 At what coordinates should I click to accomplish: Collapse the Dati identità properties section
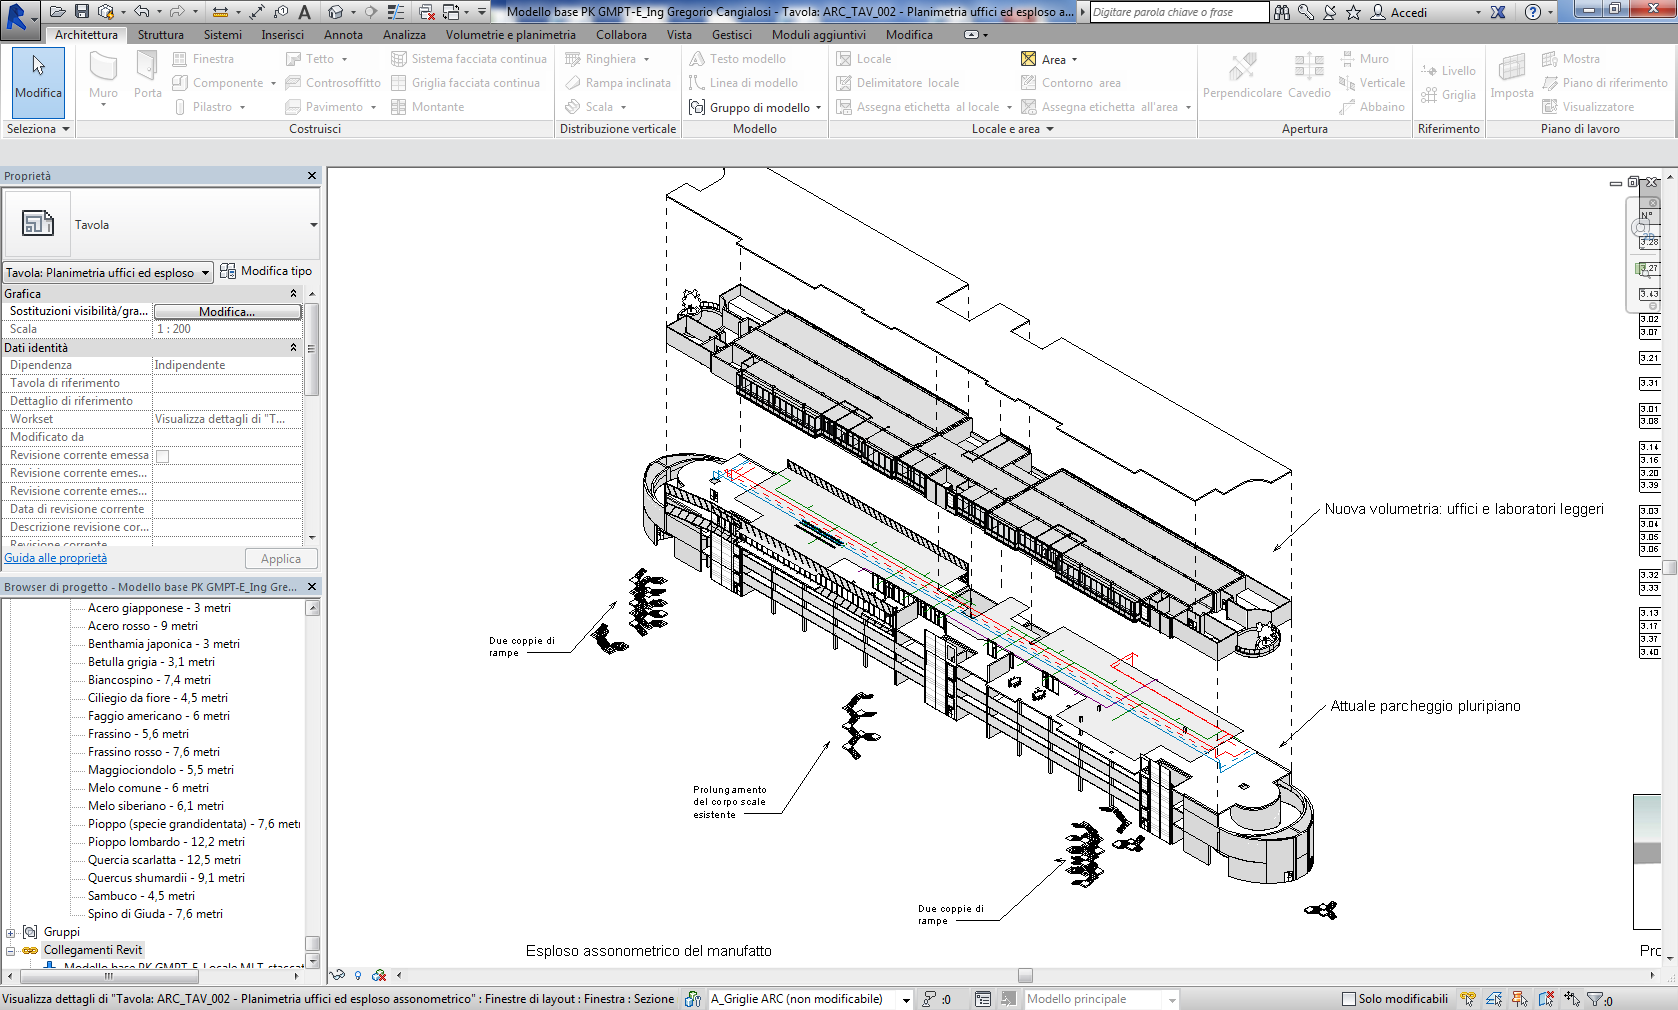[293, 348]
